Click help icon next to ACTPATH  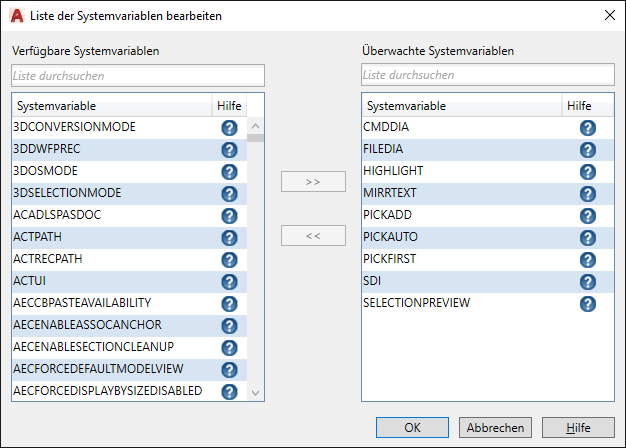point(229,238)
